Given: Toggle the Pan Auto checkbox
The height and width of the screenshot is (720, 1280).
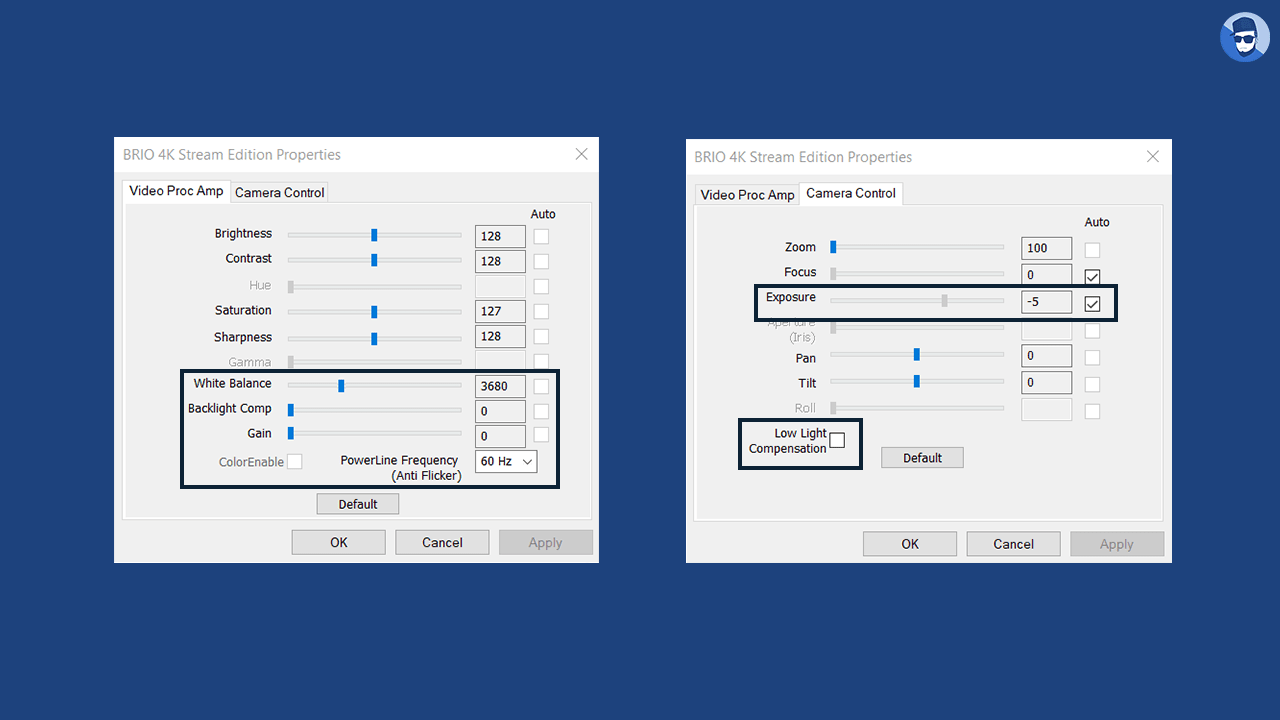Looking at the screenshot, I should pos(1092,358).
